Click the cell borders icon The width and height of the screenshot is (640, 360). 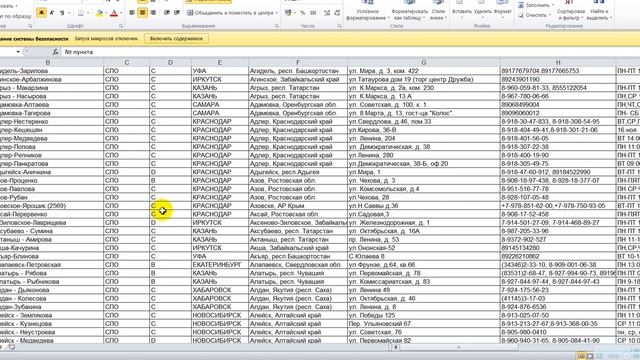pos(80,13)
